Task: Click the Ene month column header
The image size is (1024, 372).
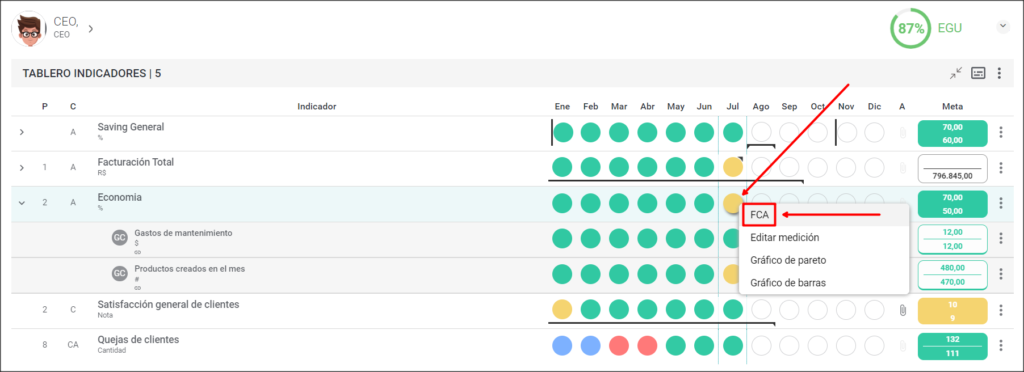Action: [x=562, y=106]
